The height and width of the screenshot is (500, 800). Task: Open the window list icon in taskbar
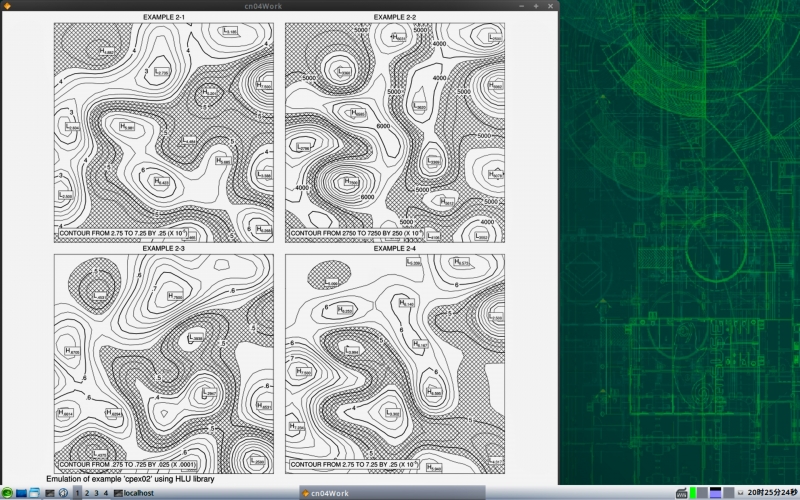(x=34, y=493)
